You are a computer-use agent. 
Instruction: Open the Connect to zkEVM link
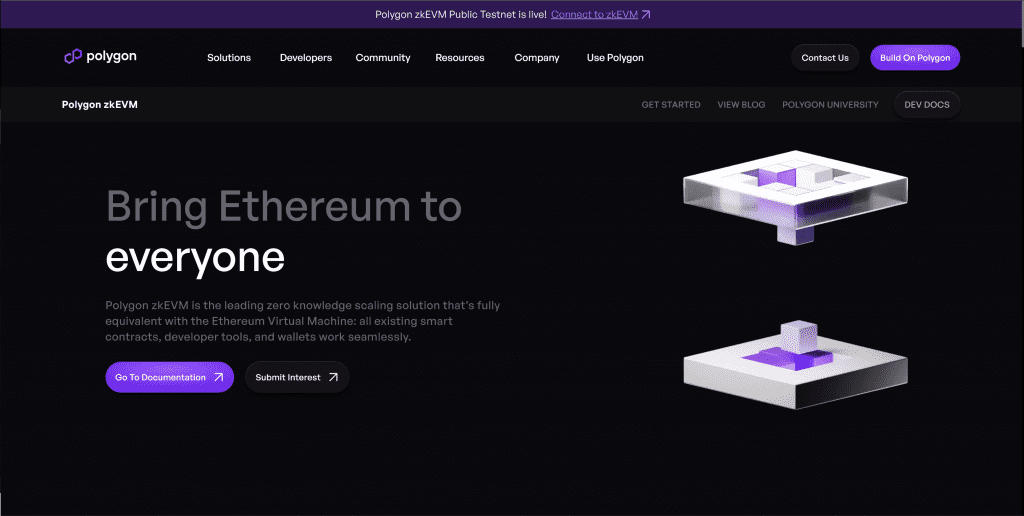(594, 14)
